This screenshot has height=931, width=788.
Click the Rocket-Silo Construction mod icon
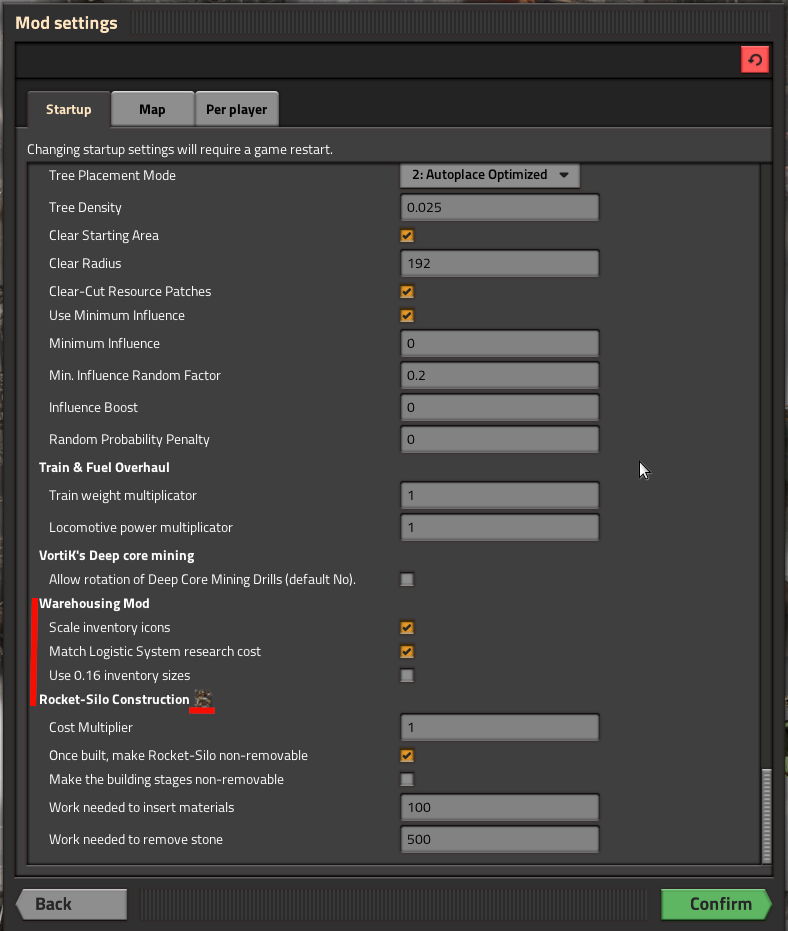pos(203,699)
